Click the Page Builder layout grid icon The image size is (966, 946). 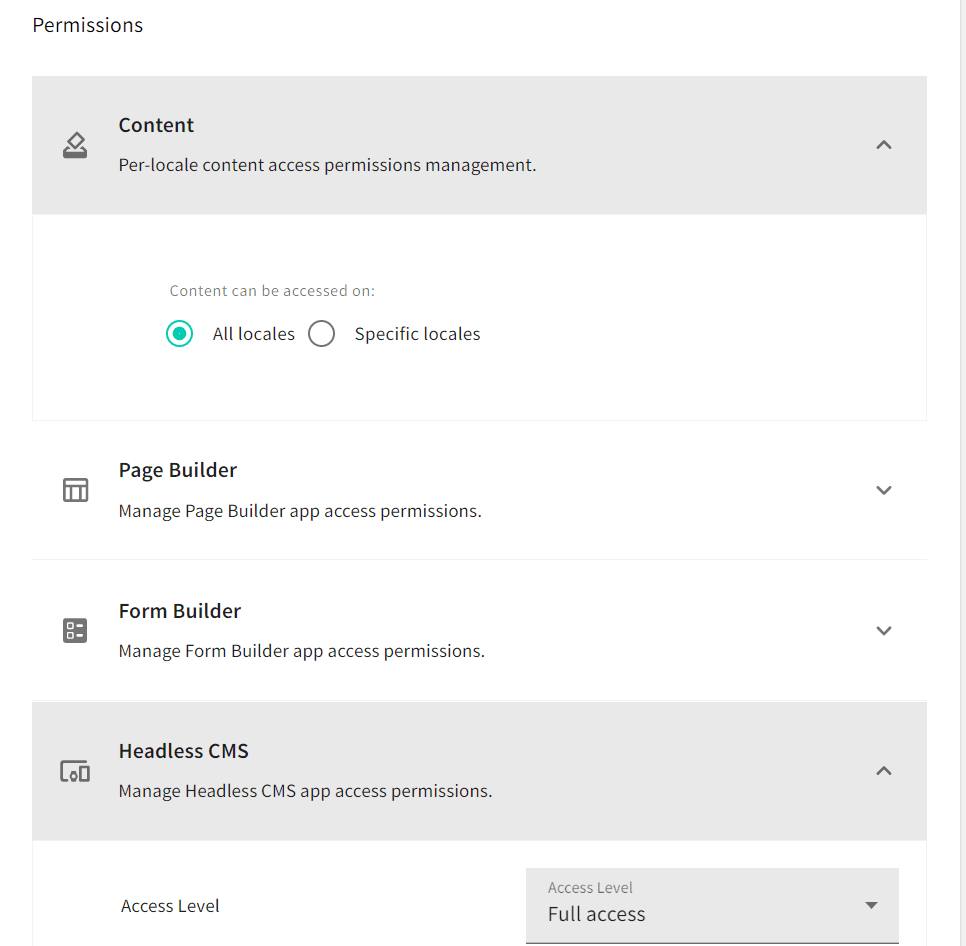(x=74, y=490)
